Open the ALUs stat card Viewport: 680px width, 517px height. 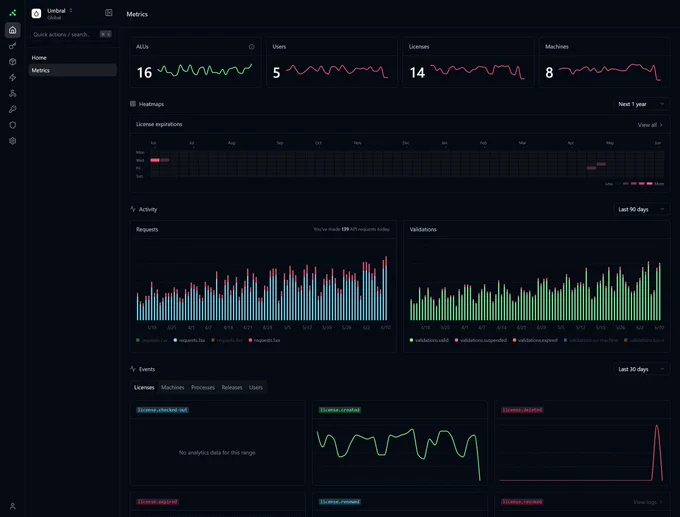[x=195, y=62]
